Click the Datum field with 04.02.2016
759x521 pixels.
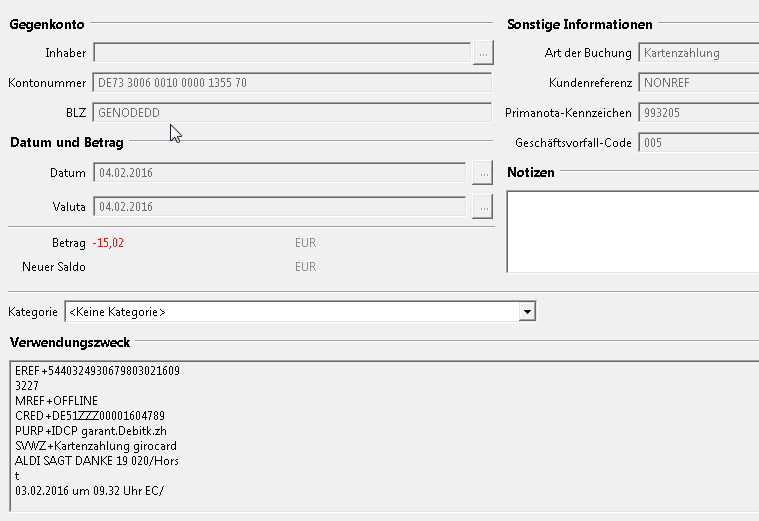point(280,173)
